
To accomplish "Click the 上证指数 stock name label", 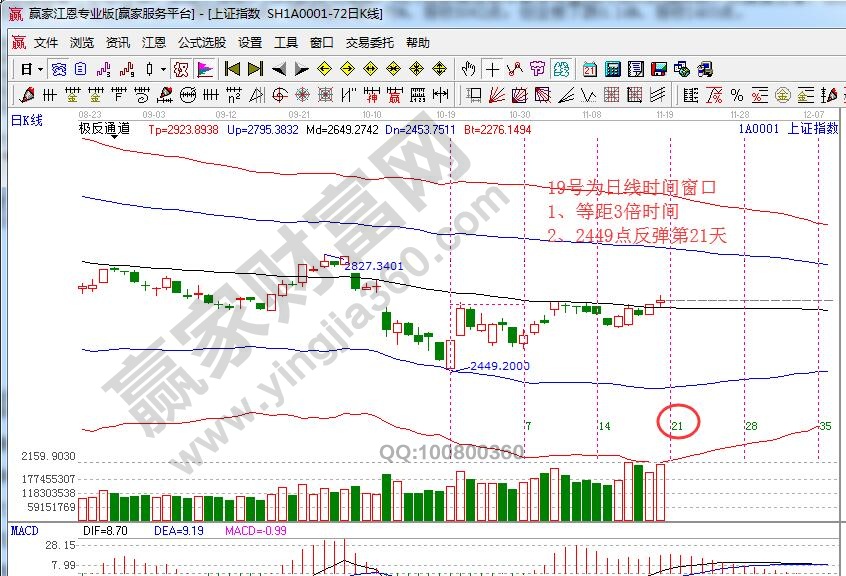I will pos(812,129).
